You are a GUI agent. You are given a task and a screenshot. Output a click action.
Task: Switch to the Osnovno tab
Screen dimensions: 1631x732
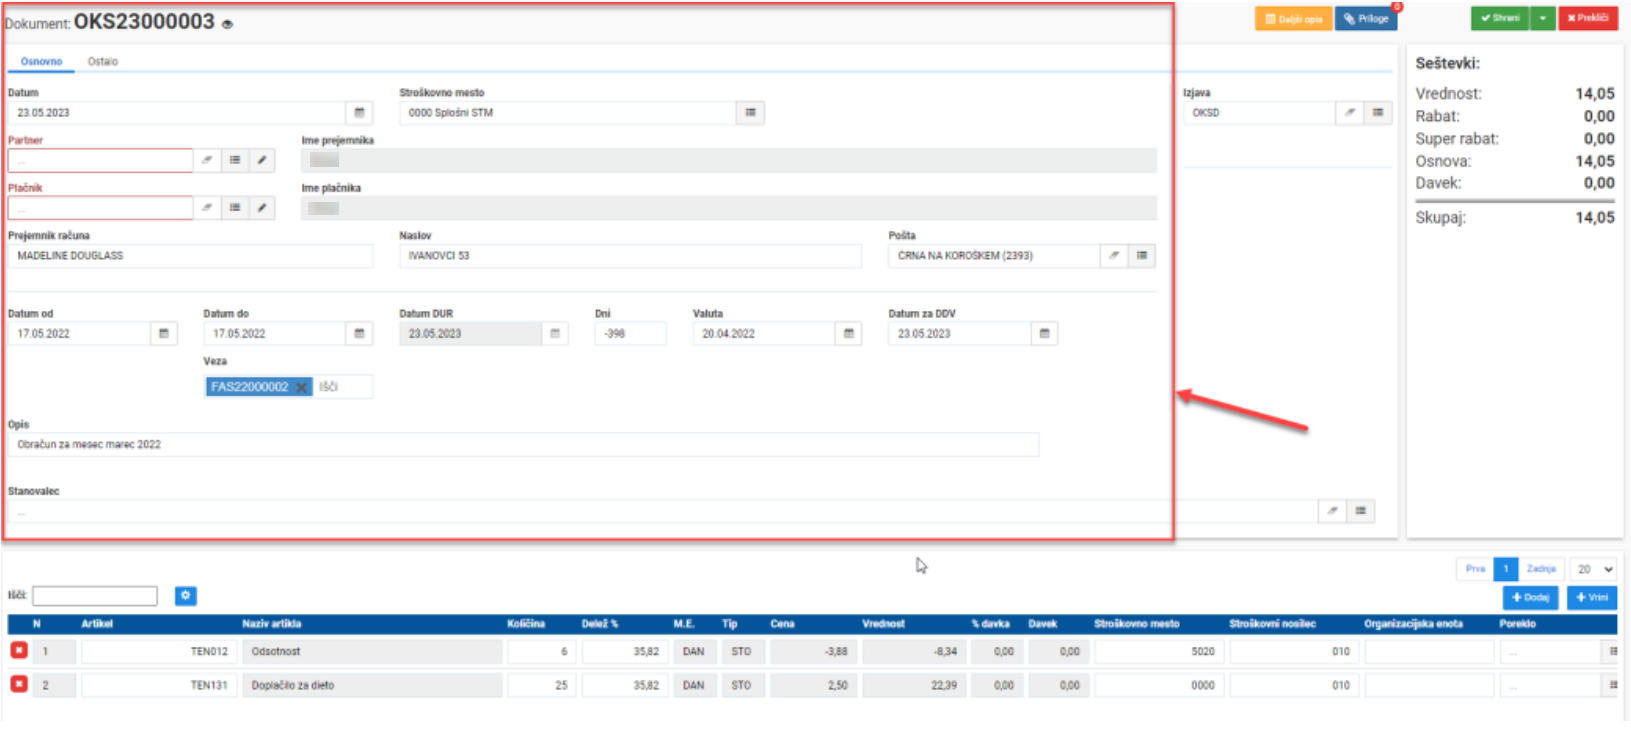point(42,62)
